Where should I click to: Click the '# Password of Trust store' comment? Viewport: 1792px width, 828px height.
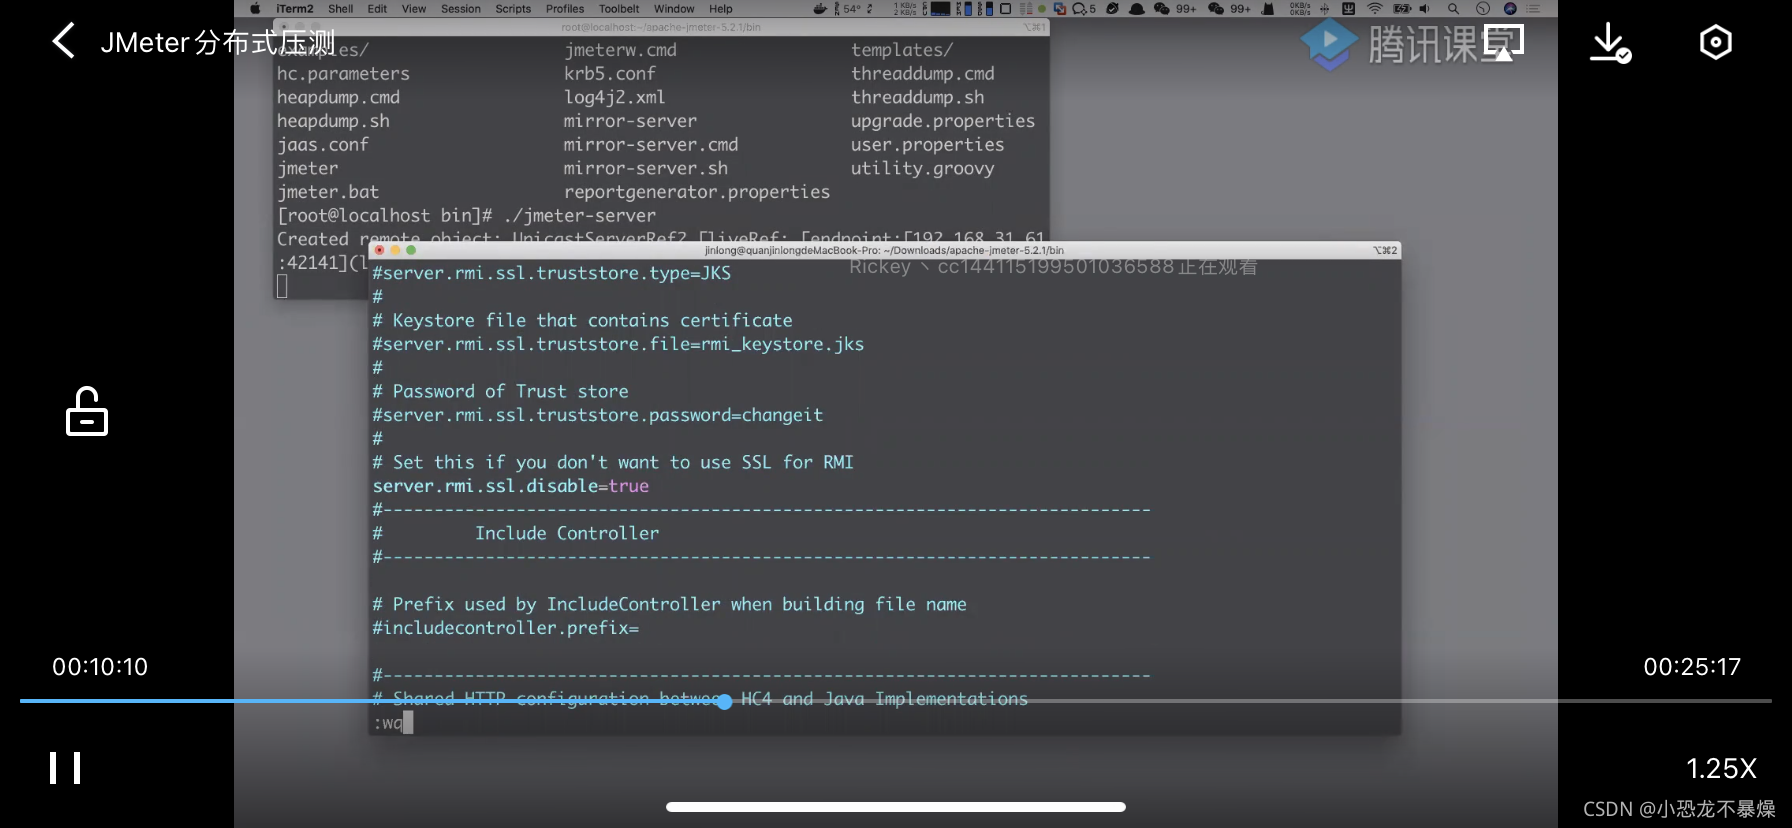[500, 391]
